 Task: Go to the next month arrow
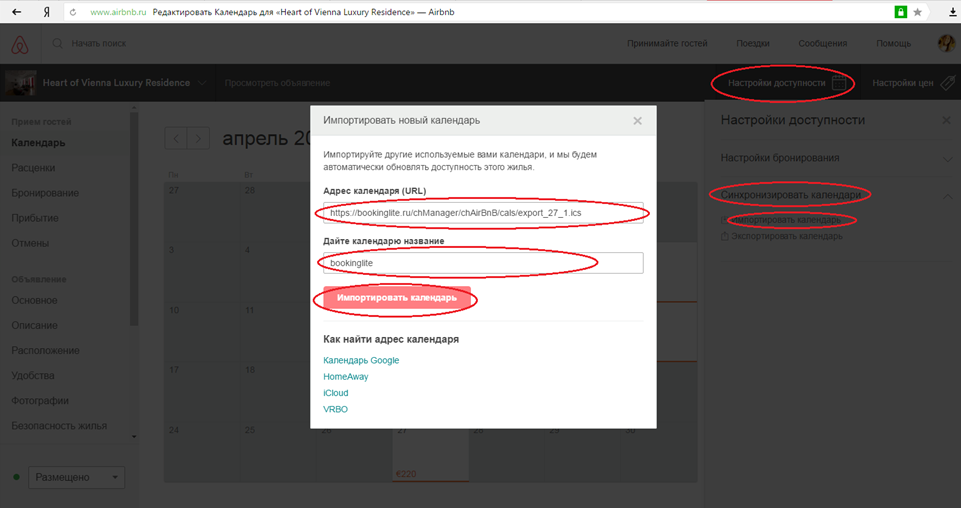tap(198, 138)
